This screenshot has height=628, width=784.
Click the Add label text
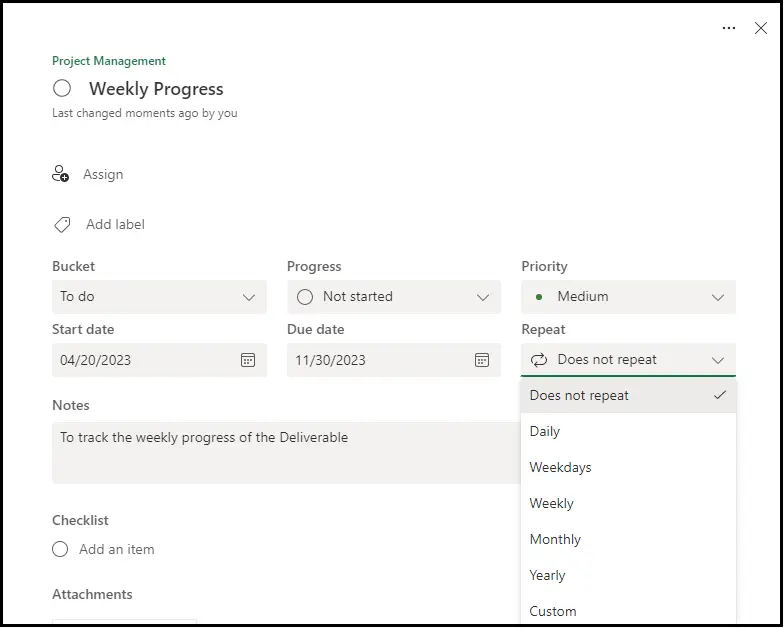[115, 225]
